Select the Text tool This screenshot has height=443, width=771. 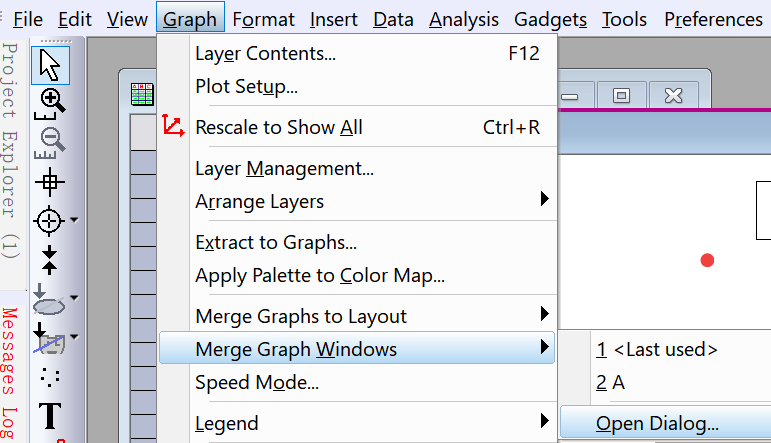(50, 416)
